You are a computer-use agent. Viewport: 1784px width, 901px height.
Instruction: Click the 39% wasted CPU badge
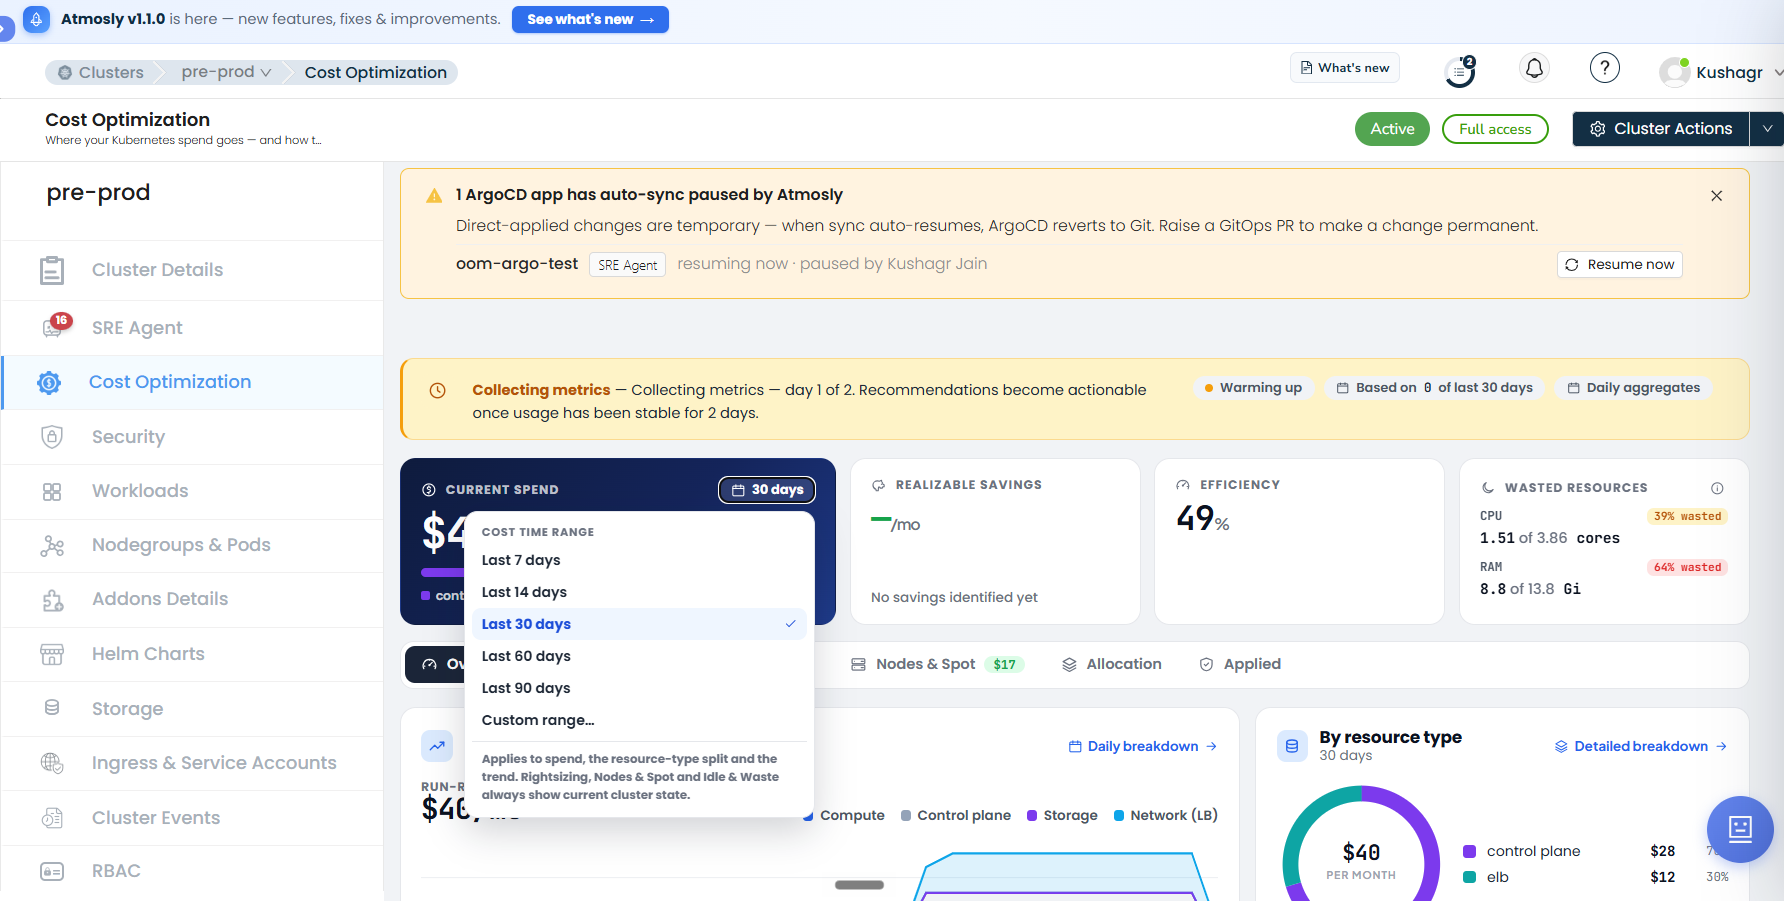[1687, 517]
